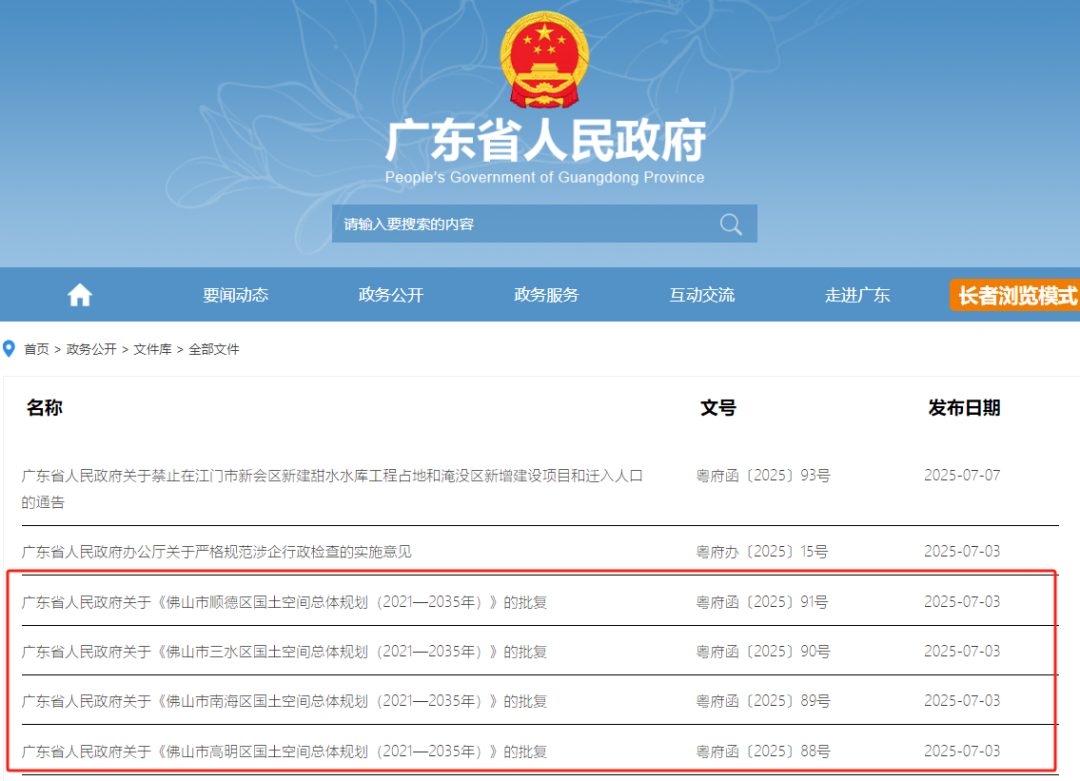
Task: Go to 走进广东 section
Action: [857, 295]
